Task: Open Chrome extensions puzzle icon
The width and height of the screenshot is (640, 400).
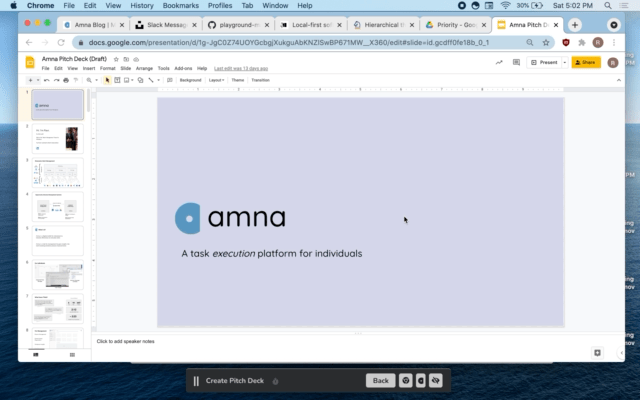Action: (x=582, y=42)
